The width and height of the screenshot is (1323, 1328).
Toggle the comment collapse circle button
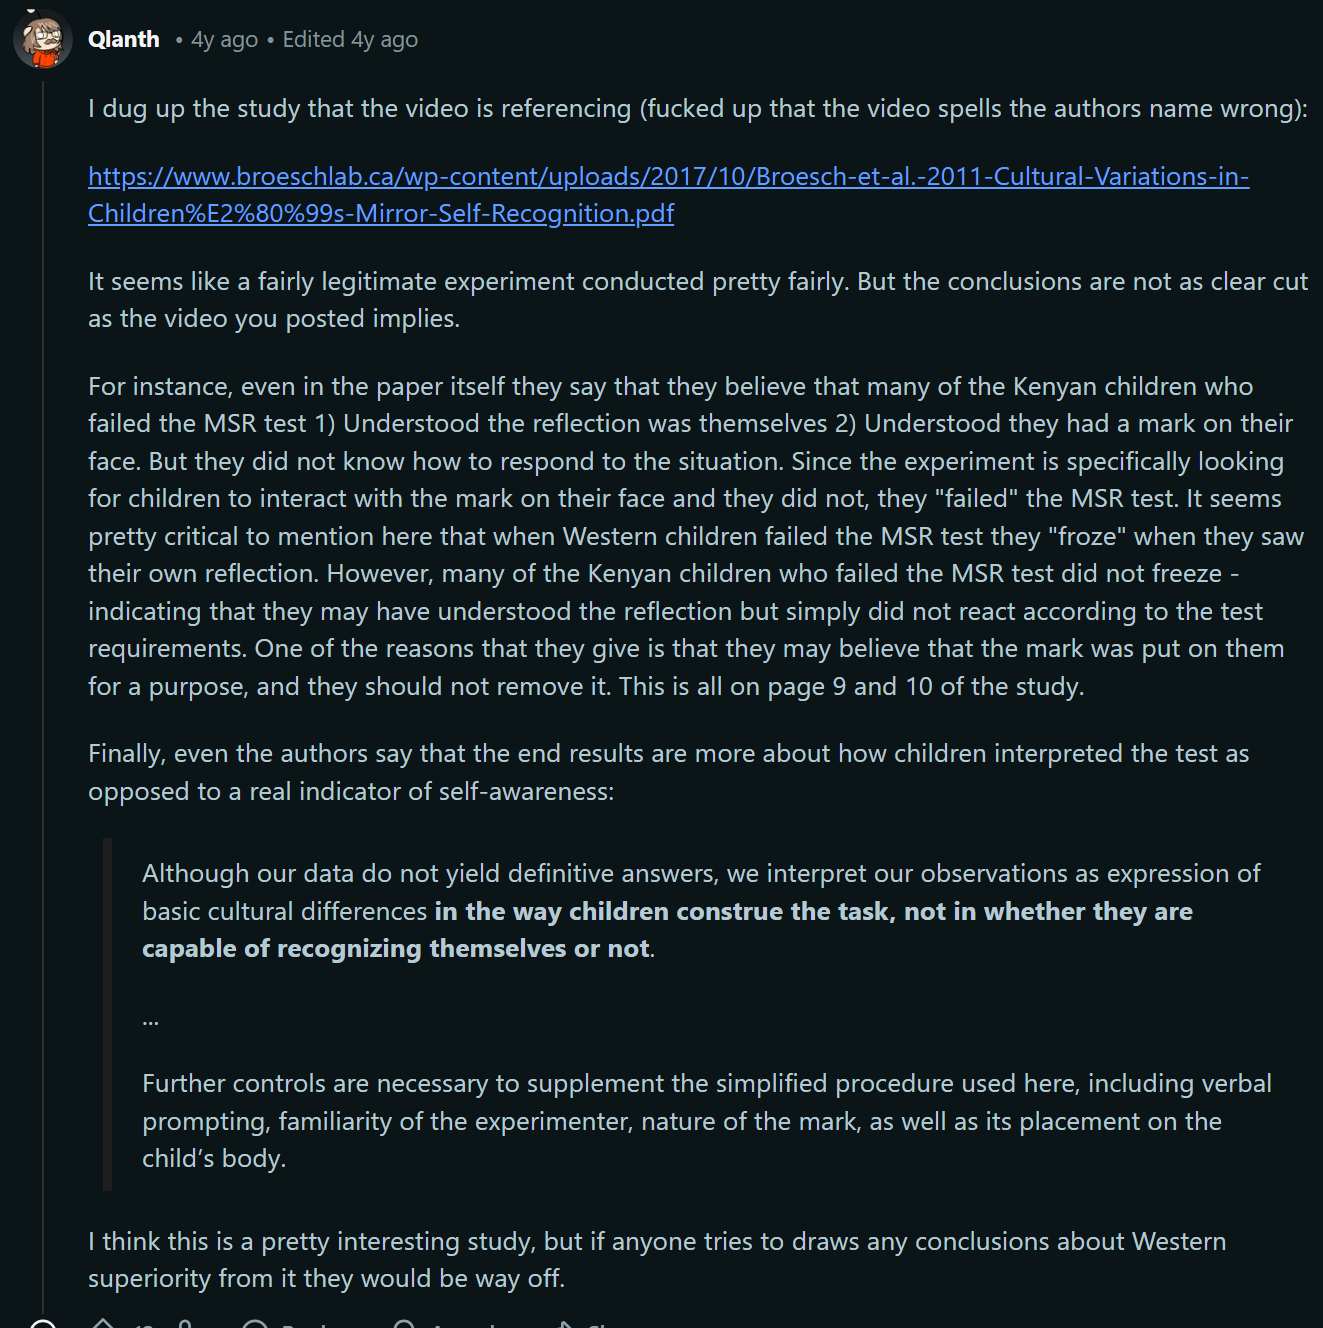pos(42,1324)
